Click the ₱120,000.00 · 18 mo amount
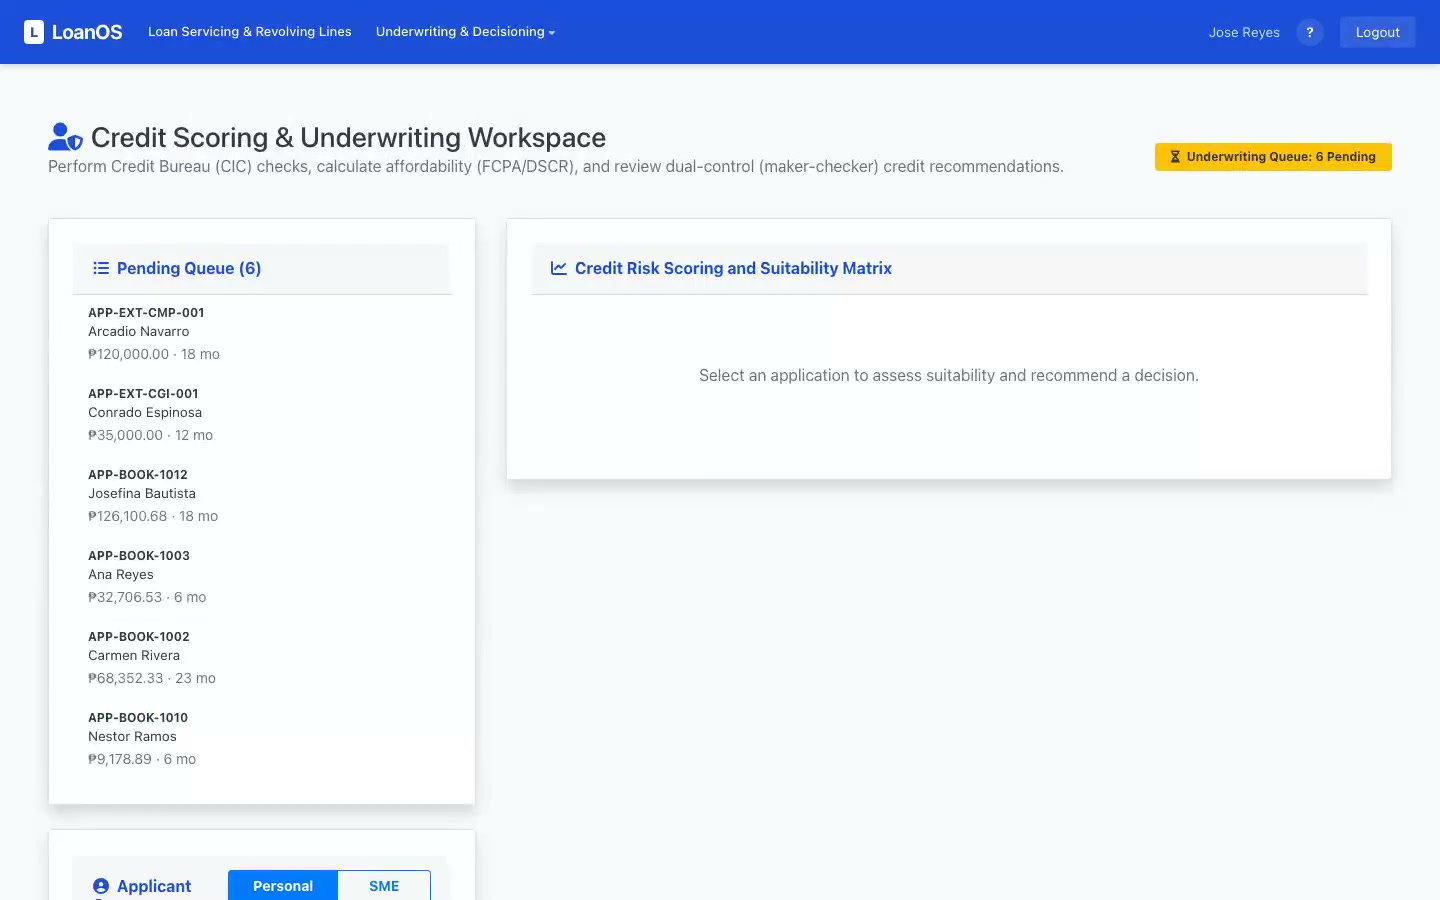Screen dimensions: 1440x900 click(154, 354)
